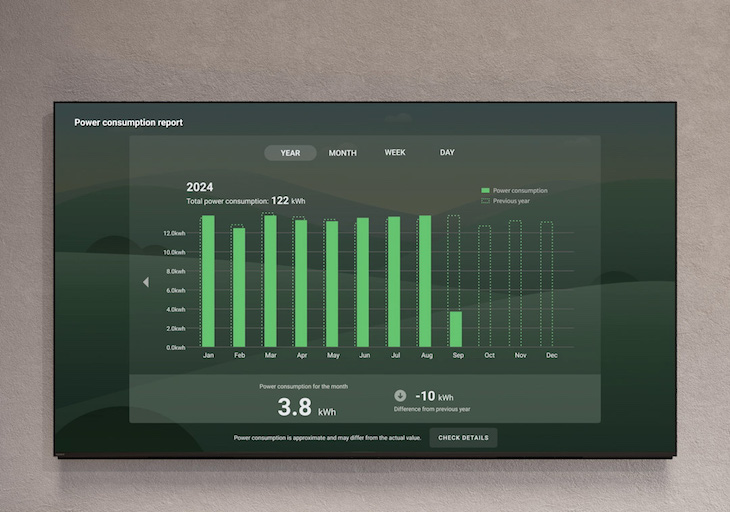Select the Apr consumption bar
Image resolution: width=730 pixels, height=512 pixels.
coord(301,283)
